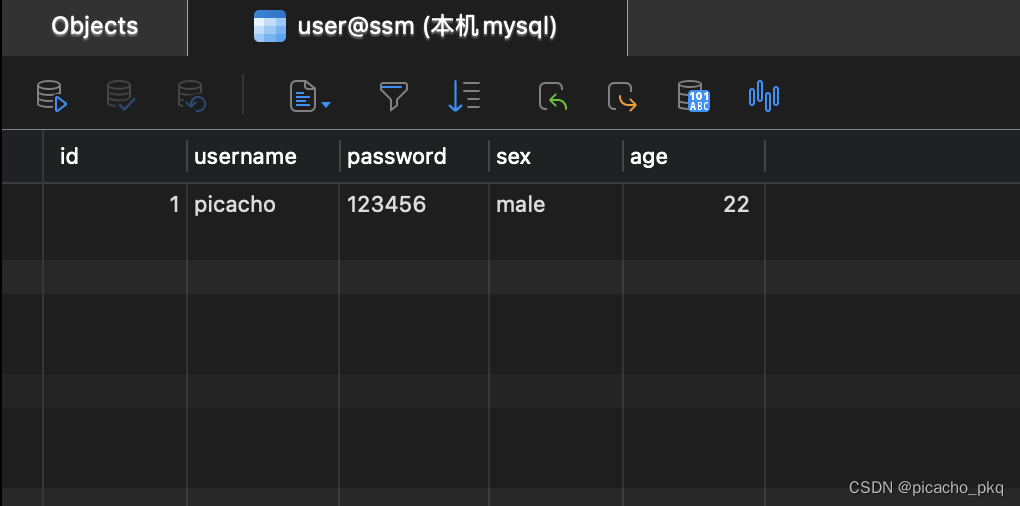Click the Export icon with orange arrow
1020x506 pixels.
point(622,96)
